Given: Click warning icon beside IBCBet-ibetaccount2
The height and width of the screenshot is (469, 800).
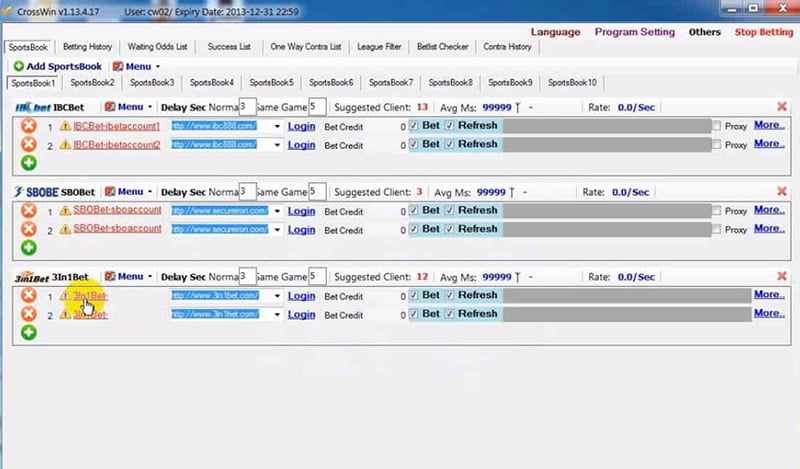Looking at the screenshot, I should tap(65, 145).
